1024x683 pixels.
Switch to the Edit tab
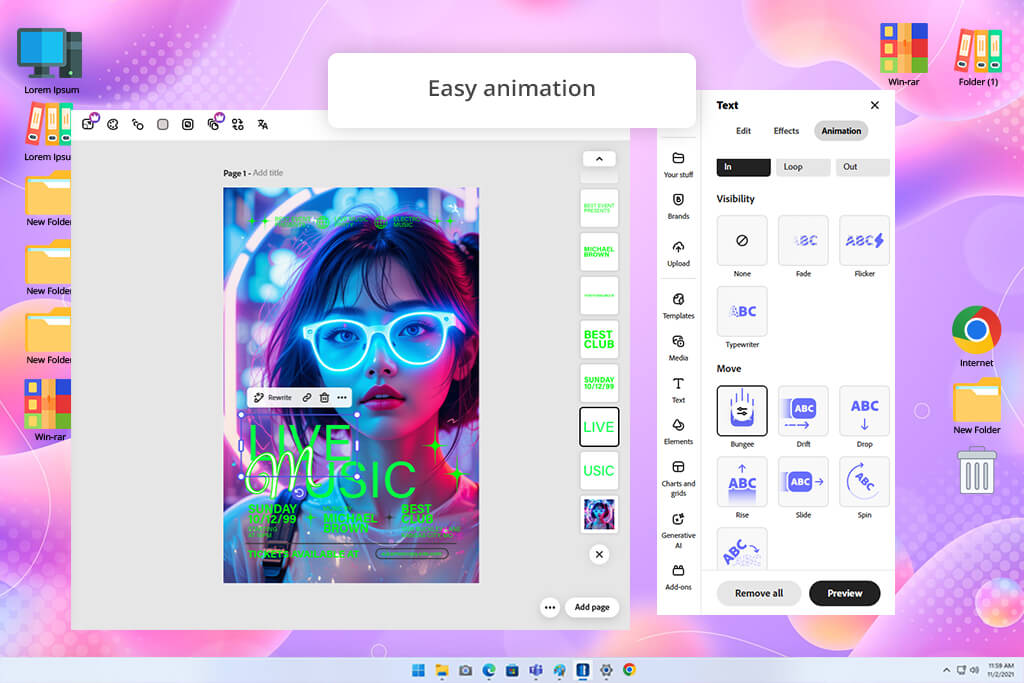point(743,131)
